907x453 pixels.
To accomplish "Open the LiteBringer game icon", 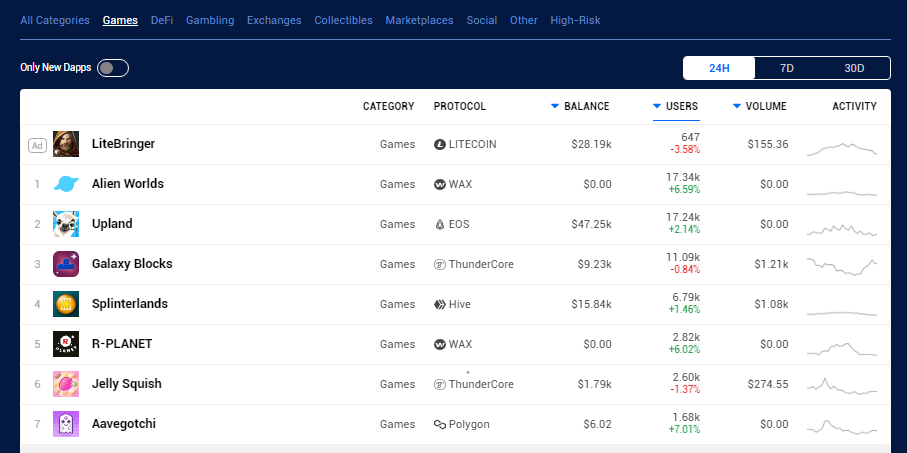I will coord(66,144).
